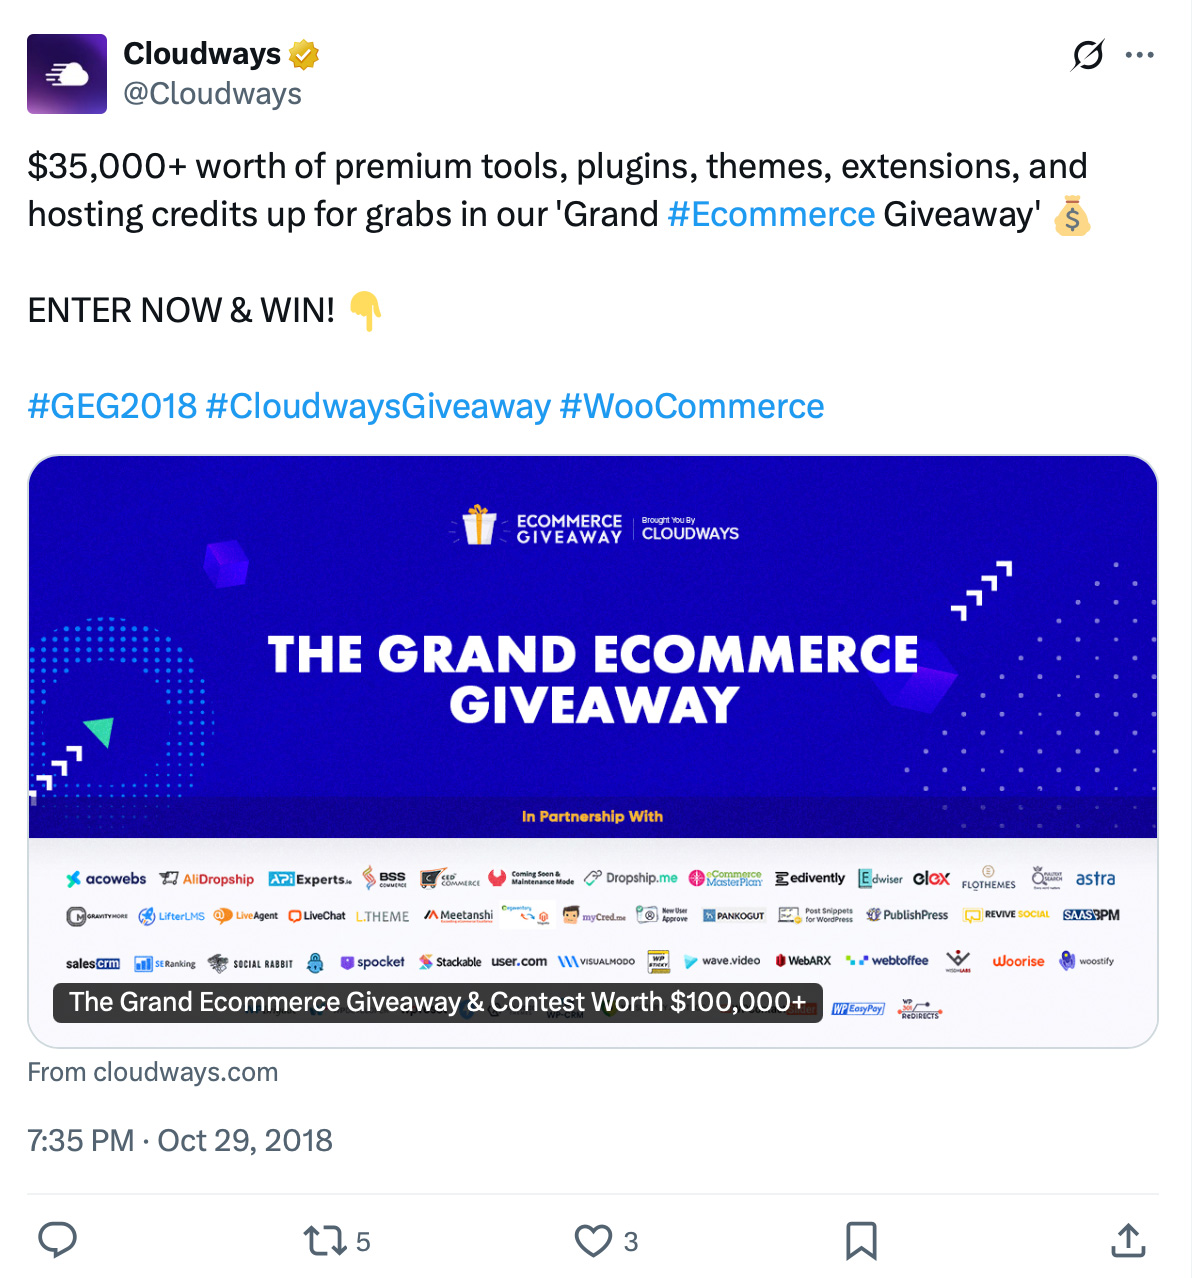Expand tweet options via the three dots
The width and height of the screenshot is (1192, 1278).
coord(1140,54)
